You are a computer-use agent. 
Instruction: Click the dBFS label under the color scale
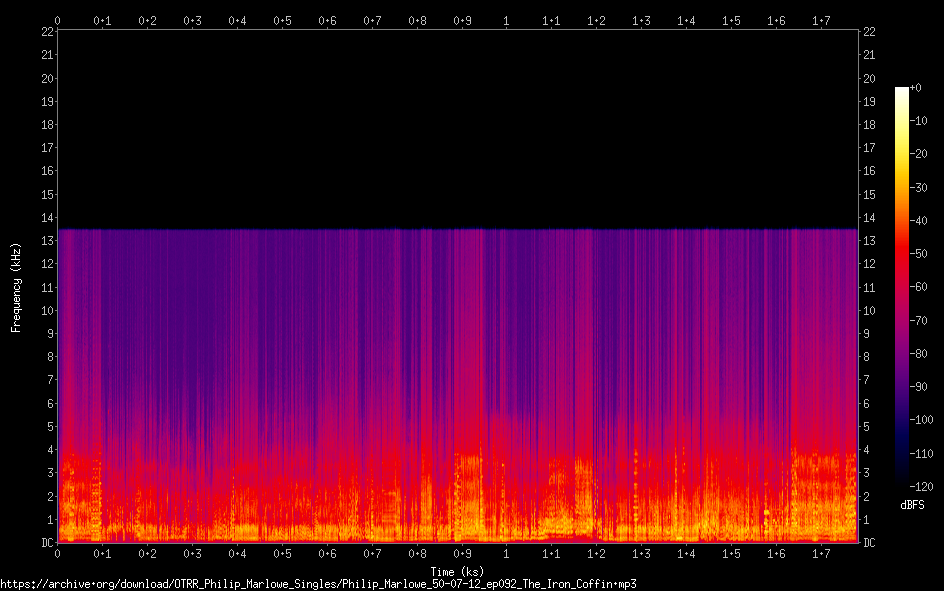(913, 507)
